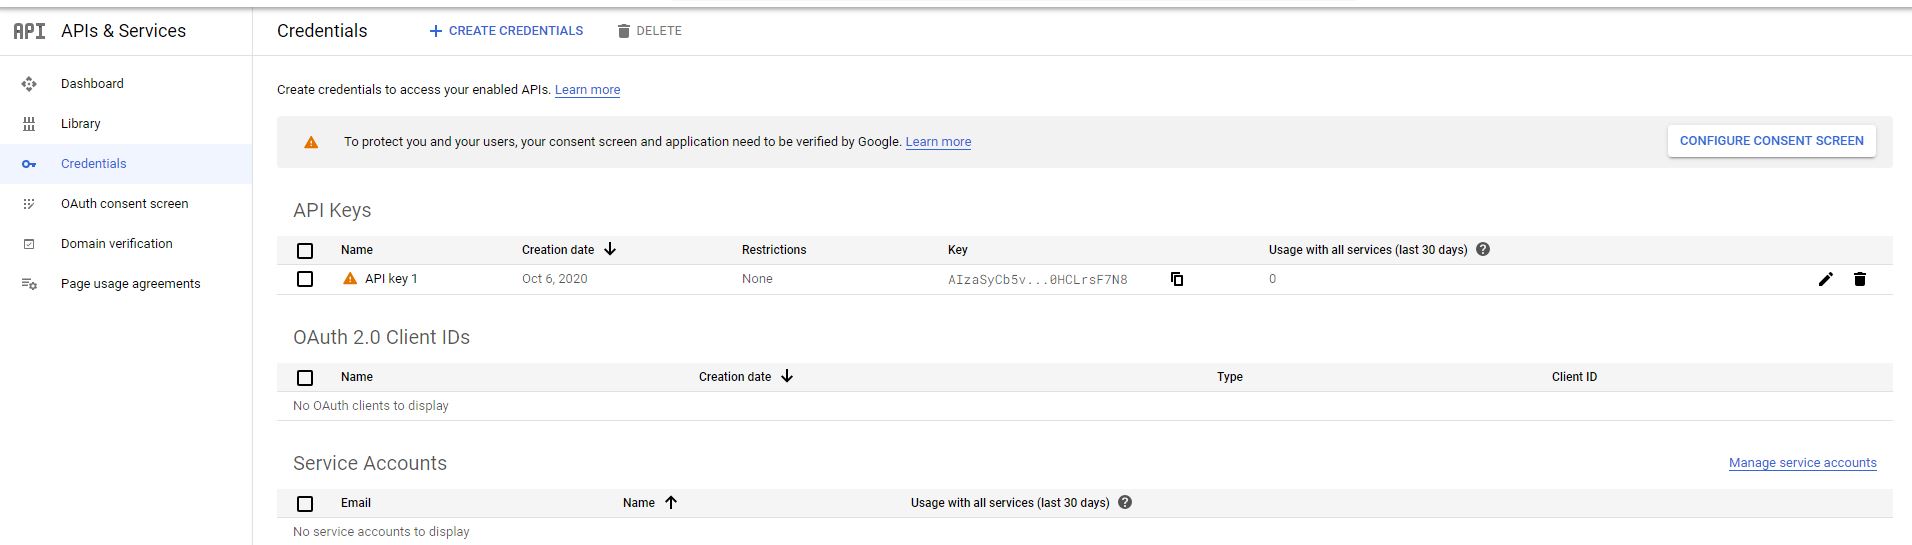This screenshot has height=545, width=1912.
Task: Click the pencil icon to edit API key 1
Action: click(1825, 279)
